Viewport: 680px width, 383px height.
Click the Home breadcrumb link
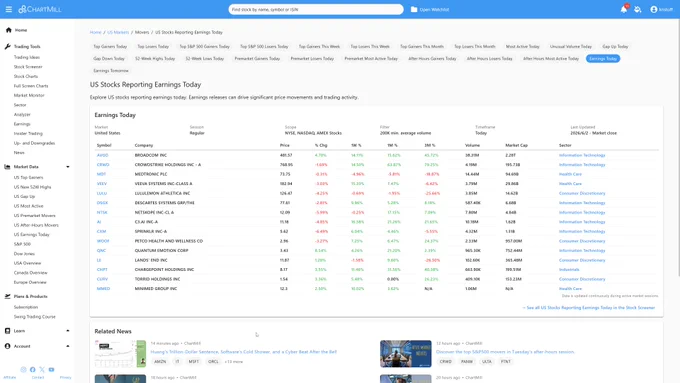click(x=95, y=32)
